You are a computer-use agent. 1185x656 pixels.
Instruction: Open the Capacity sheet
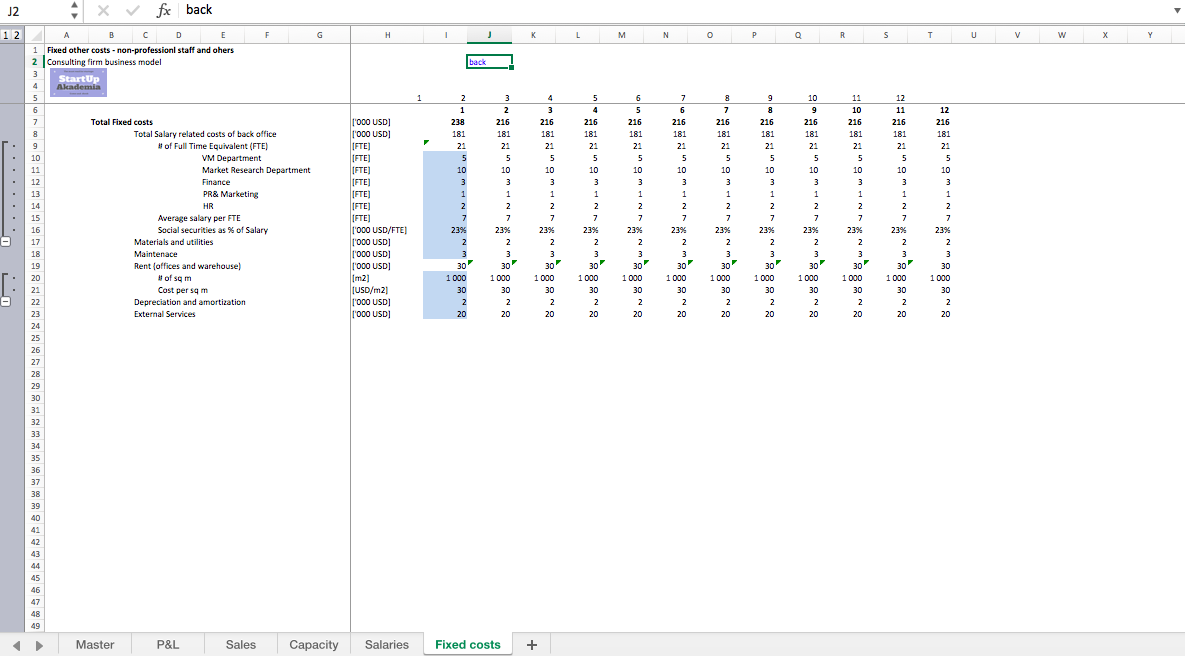tap(313, 644)
